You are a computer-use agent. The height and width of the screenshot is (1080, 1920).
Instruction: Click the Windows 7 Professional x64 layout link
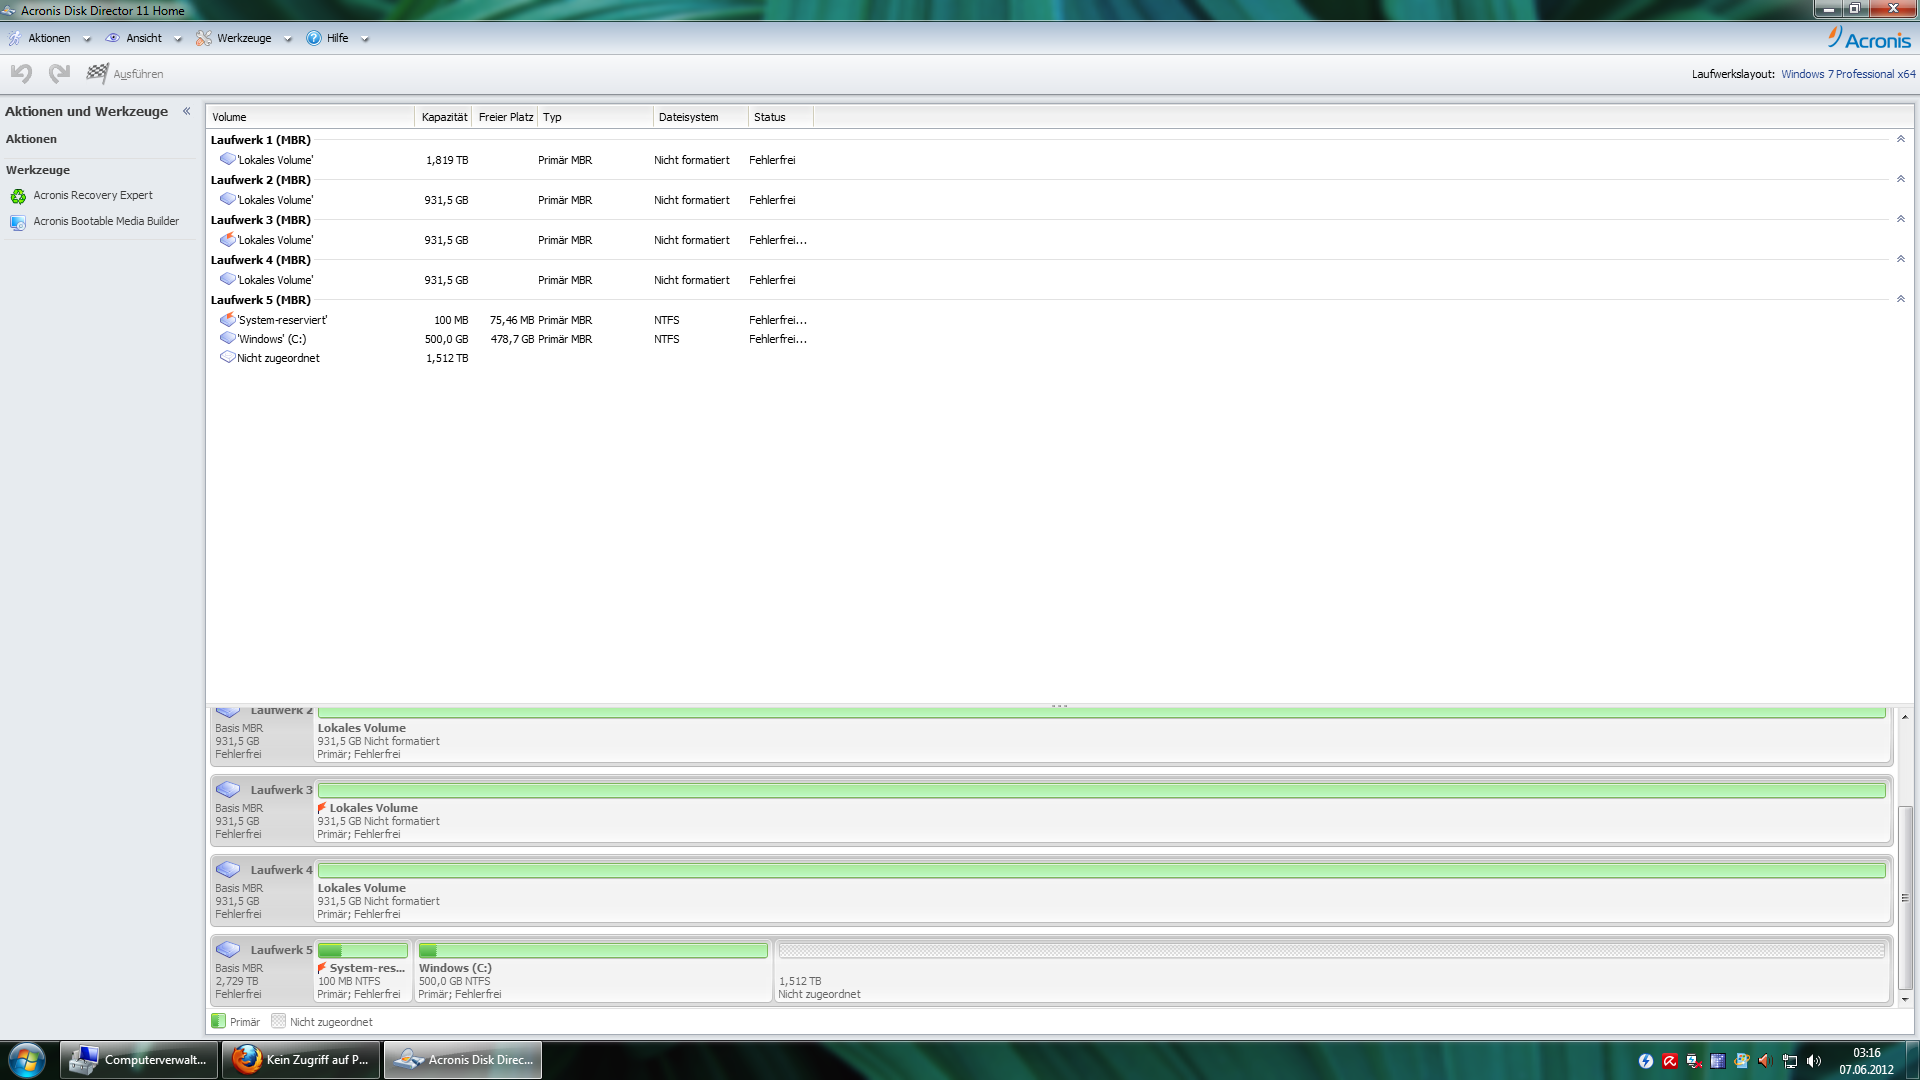[x=1847, y=75]
